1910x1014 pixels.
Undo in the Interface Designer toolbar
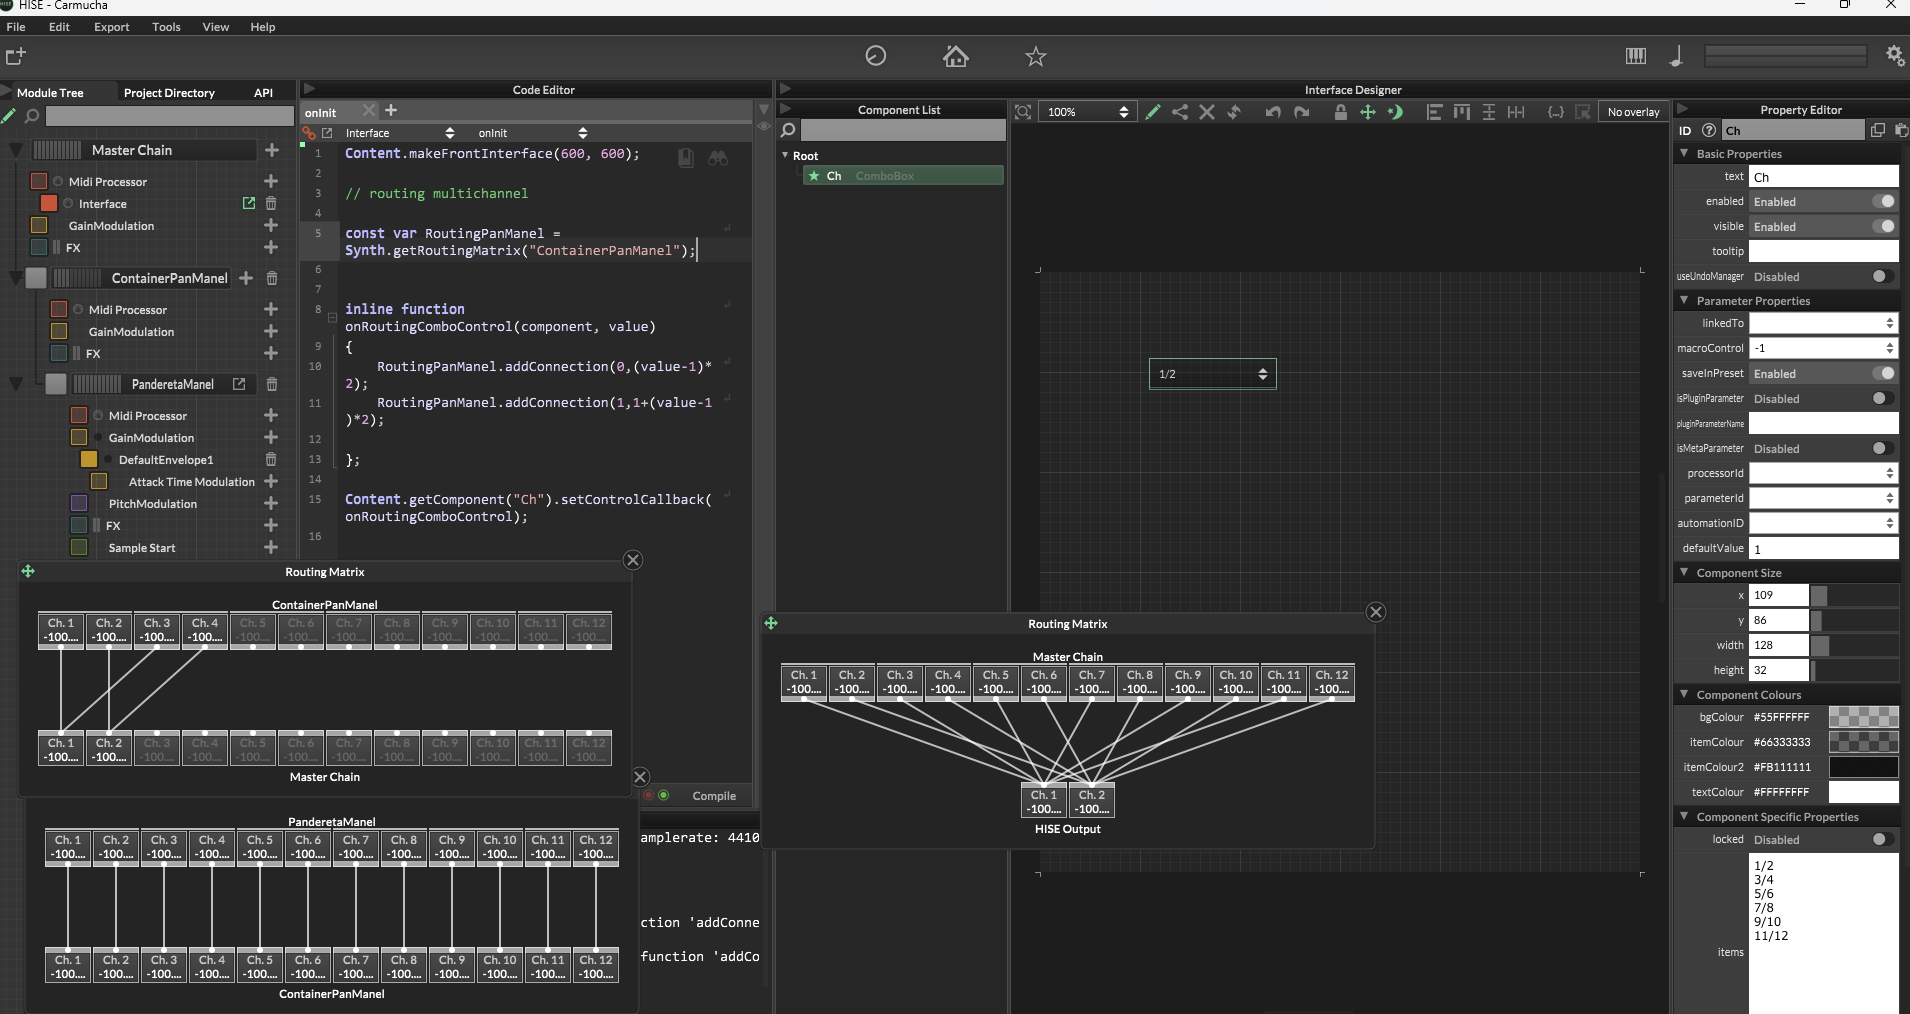point(1273,112)
